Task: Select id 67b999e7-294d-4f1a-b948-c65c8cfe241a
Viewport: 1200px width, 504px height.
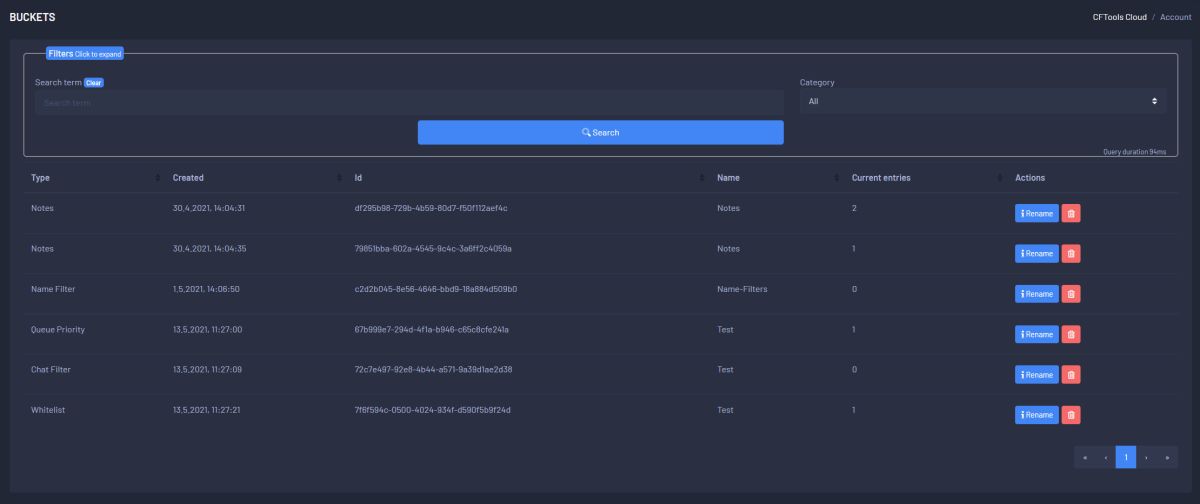Action: point(432,329)
